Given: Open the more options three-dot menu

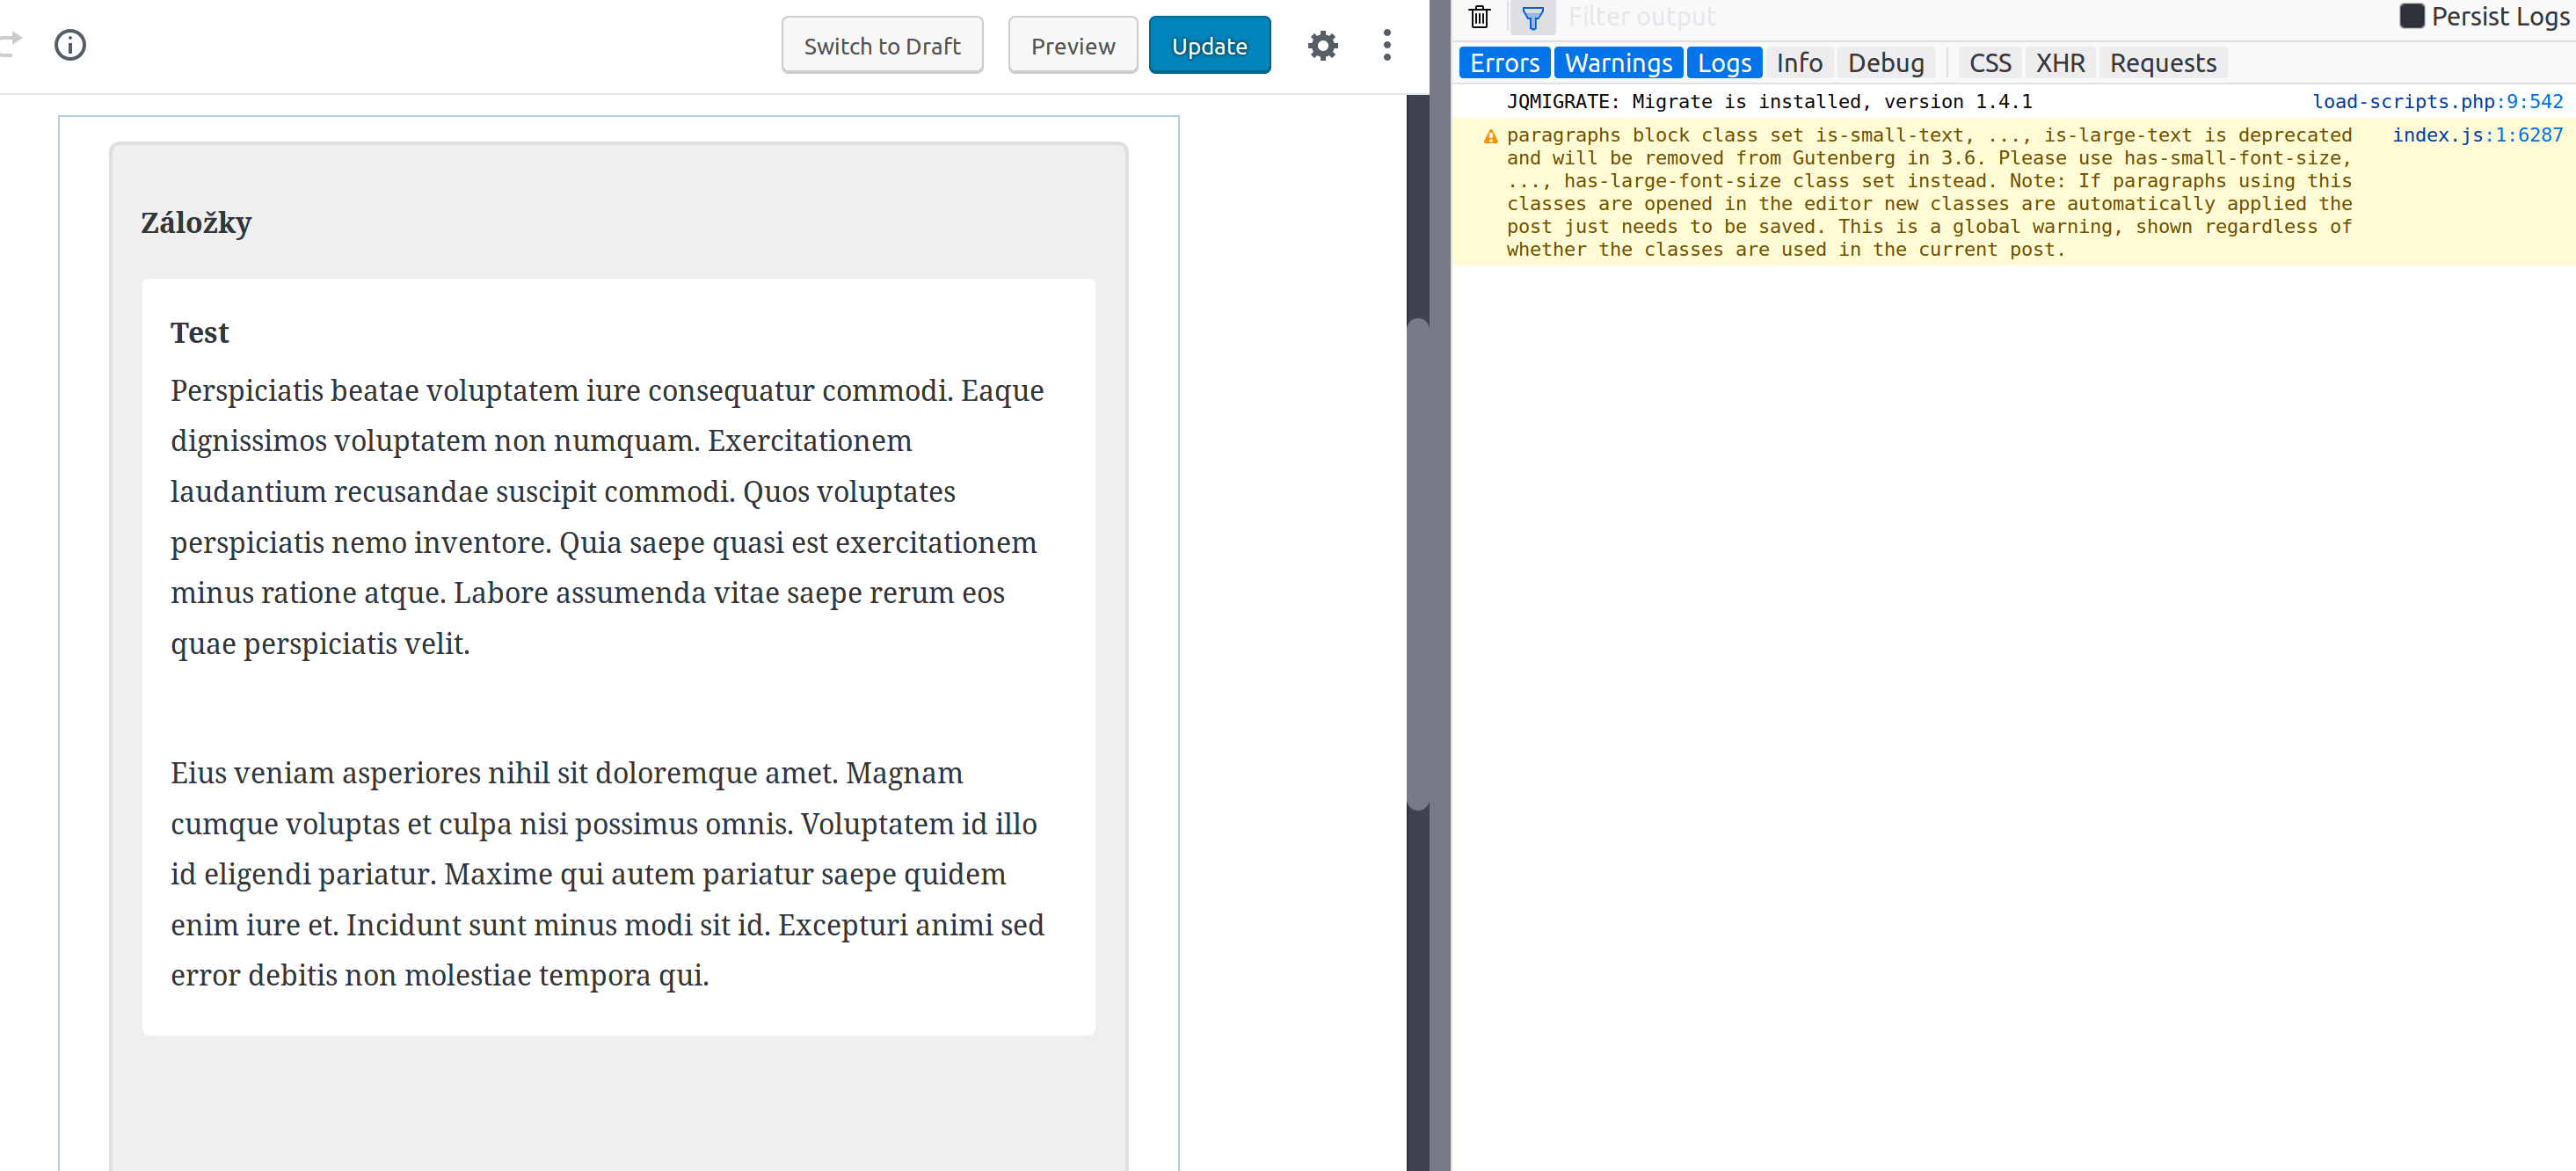Looking at the screenshot, I should (1387, 45).
